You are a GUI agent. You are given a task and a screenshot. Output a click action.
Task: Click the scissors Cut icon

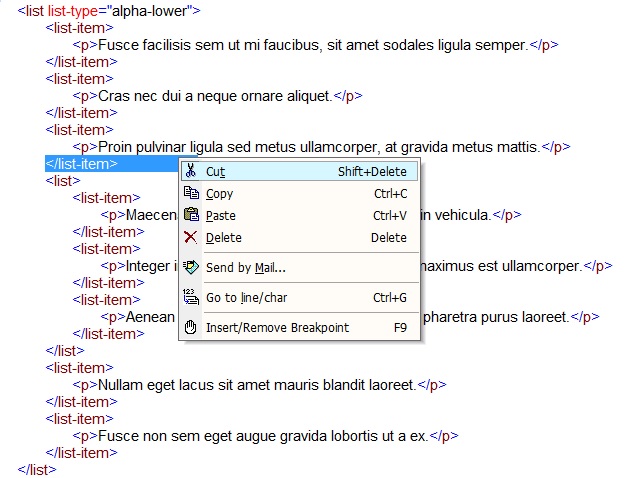coord(191,171)
